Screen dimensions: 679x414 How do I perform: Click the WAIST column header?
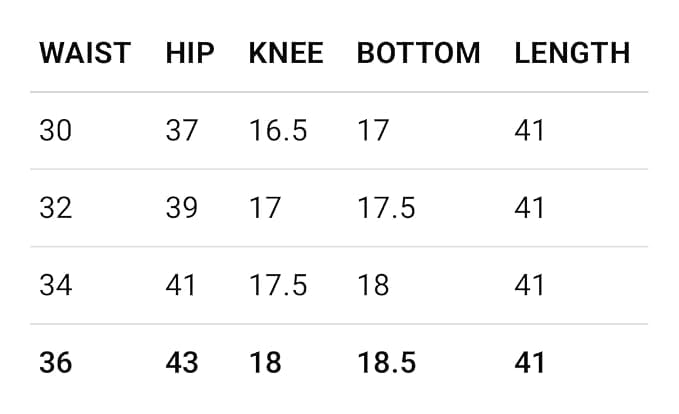[x=85, y=53]
